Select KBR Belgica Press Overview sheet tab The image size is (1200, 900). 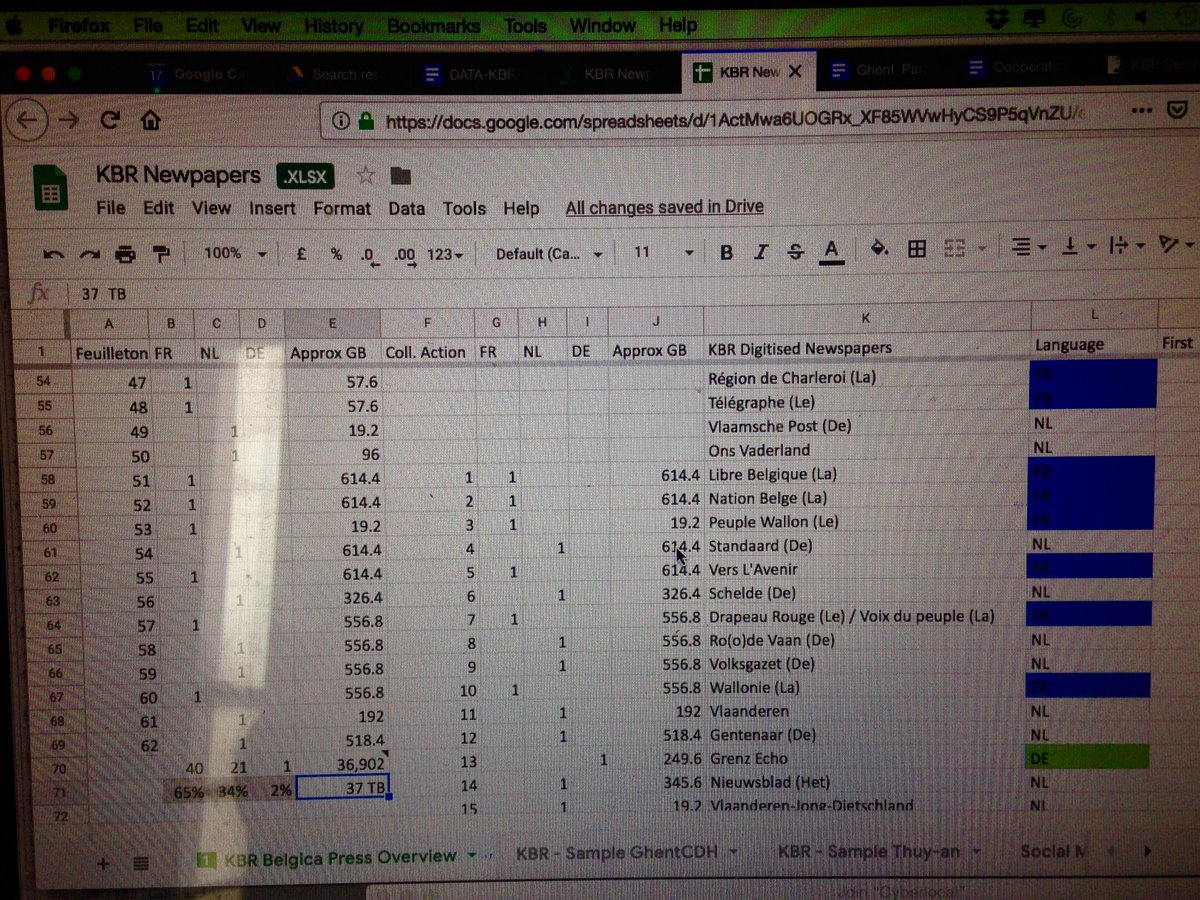[340, 857]
